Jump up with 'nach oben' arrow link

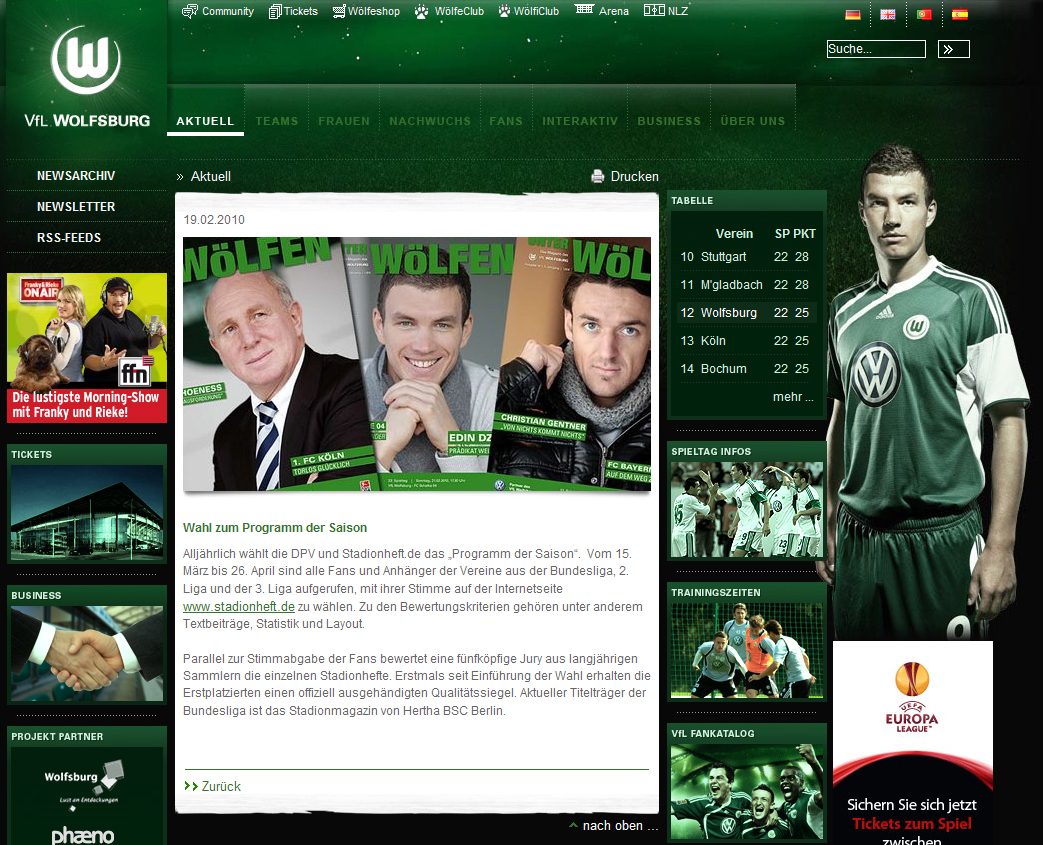click(620, 826)
